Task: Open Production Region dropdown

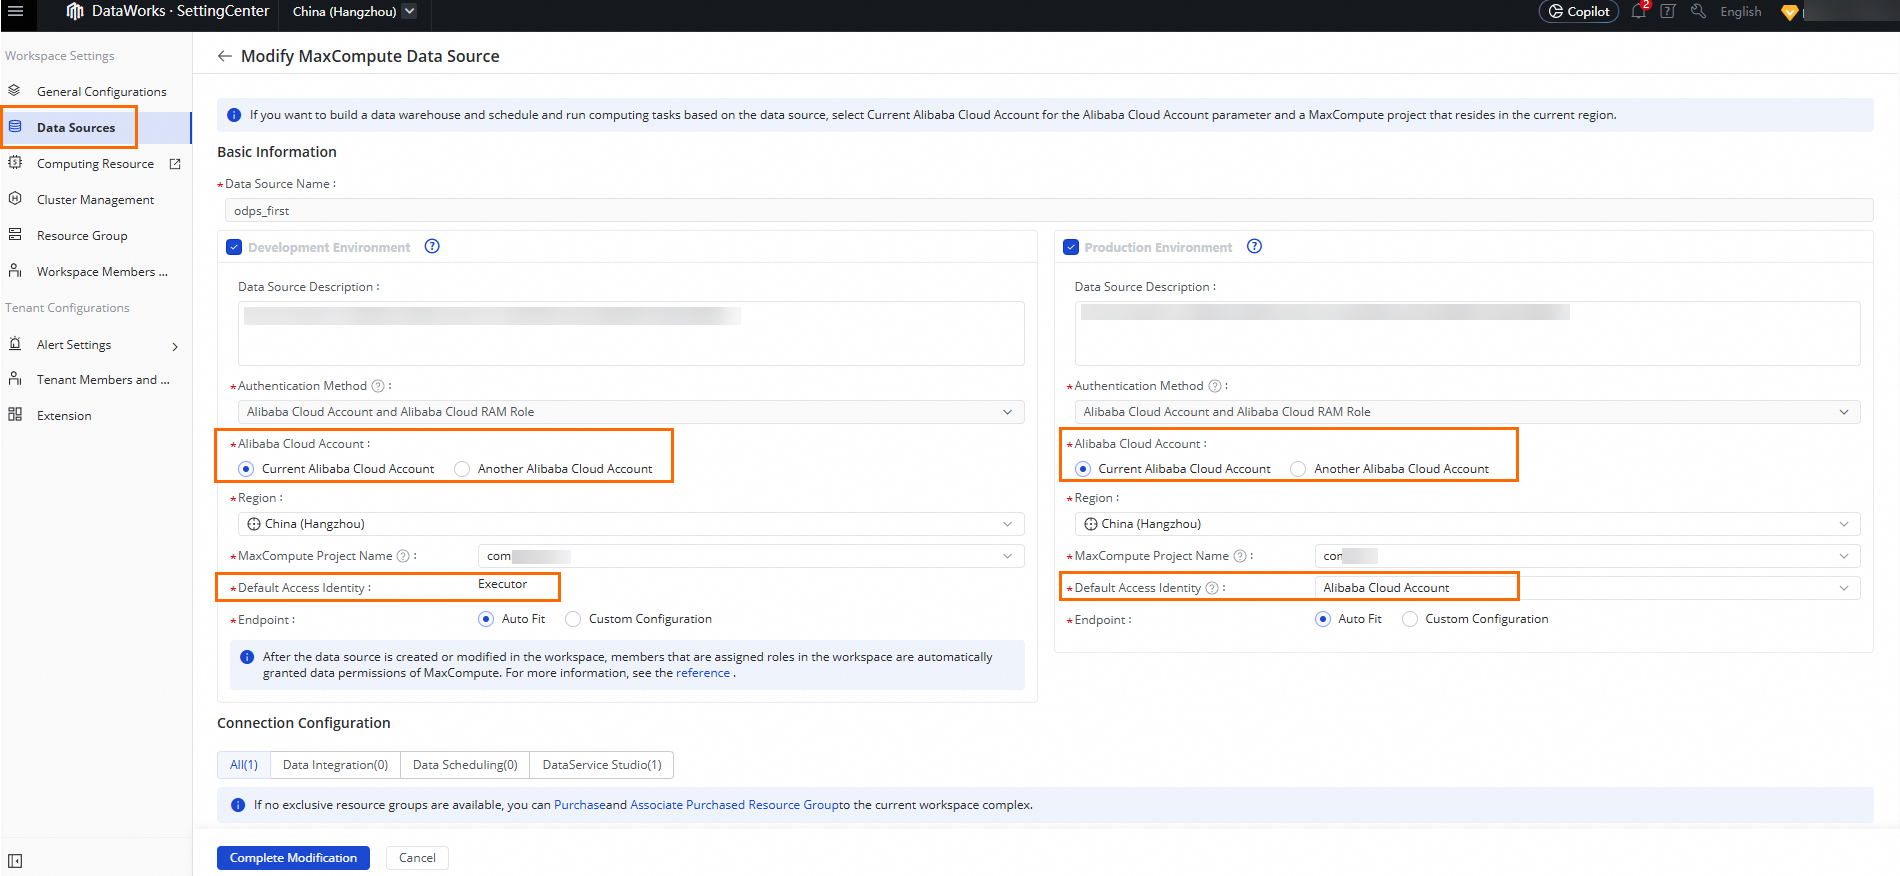Action: point(1467,524)
